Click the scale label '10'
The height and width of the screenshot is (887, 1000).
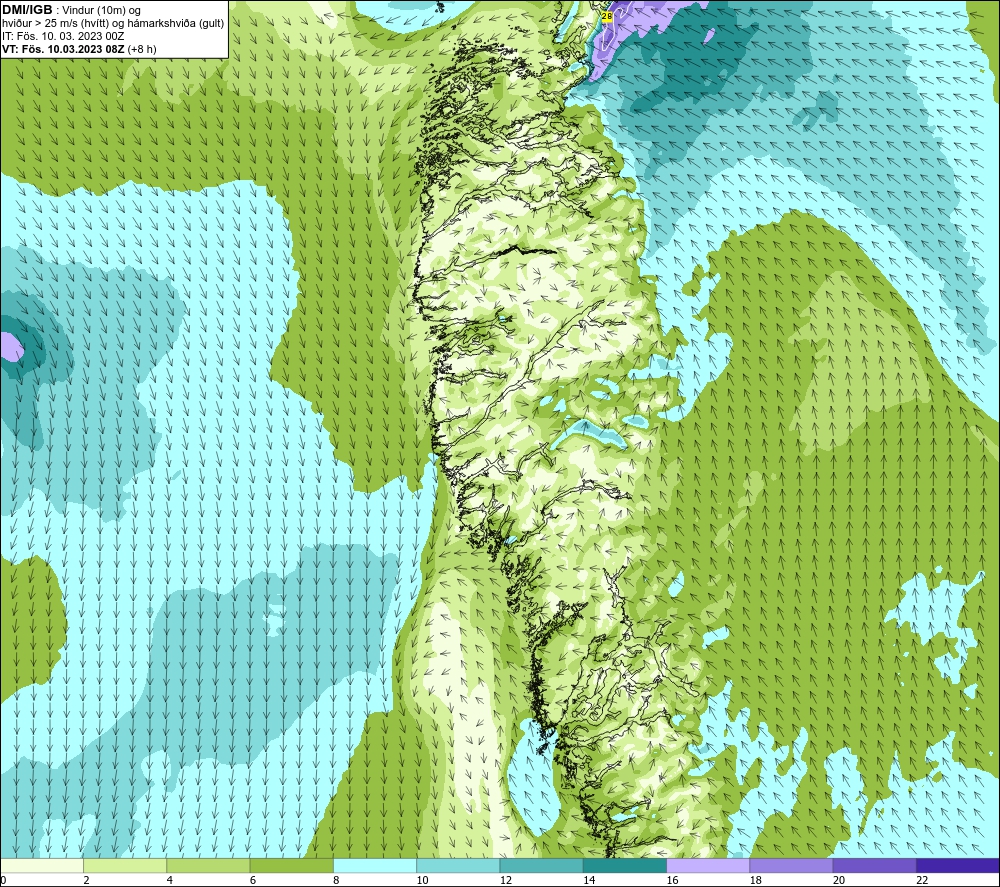pyautogui.click(x=422, y=881)
